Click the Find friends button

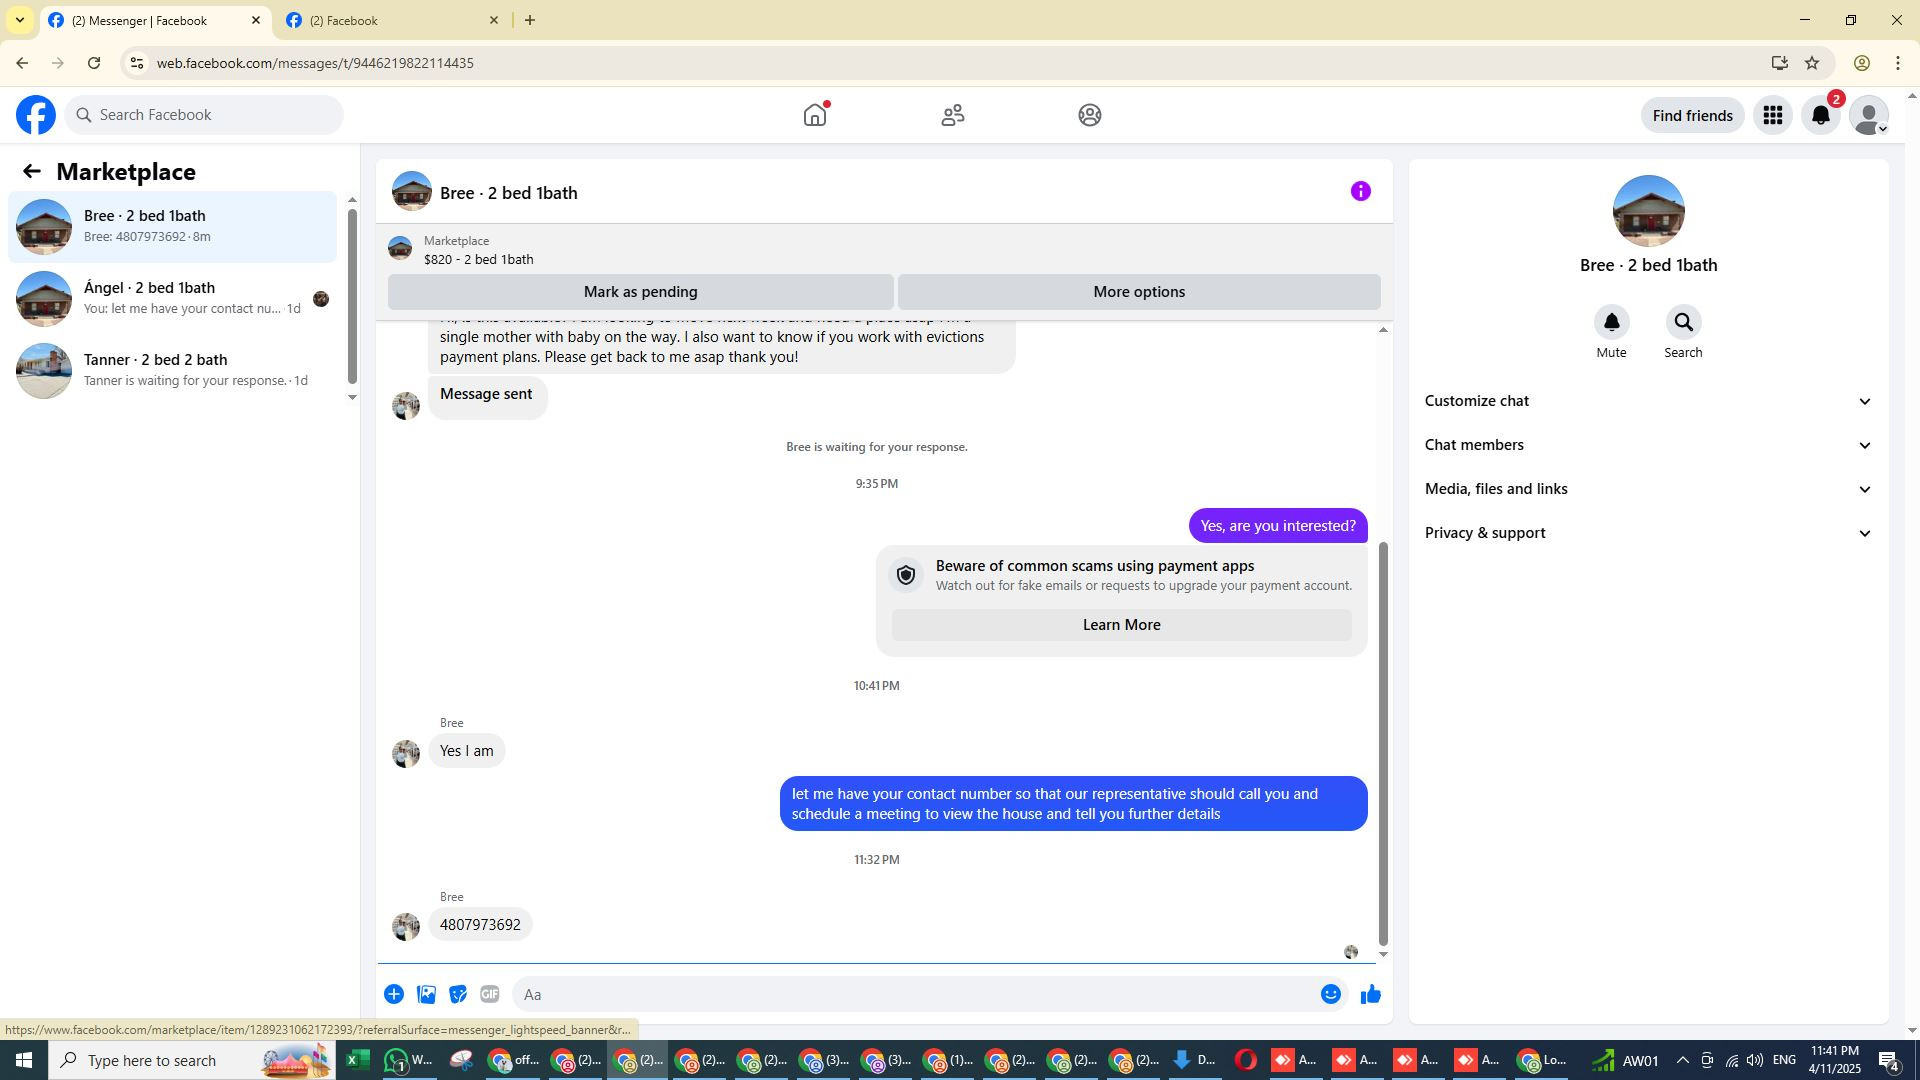pos(1692,116)
